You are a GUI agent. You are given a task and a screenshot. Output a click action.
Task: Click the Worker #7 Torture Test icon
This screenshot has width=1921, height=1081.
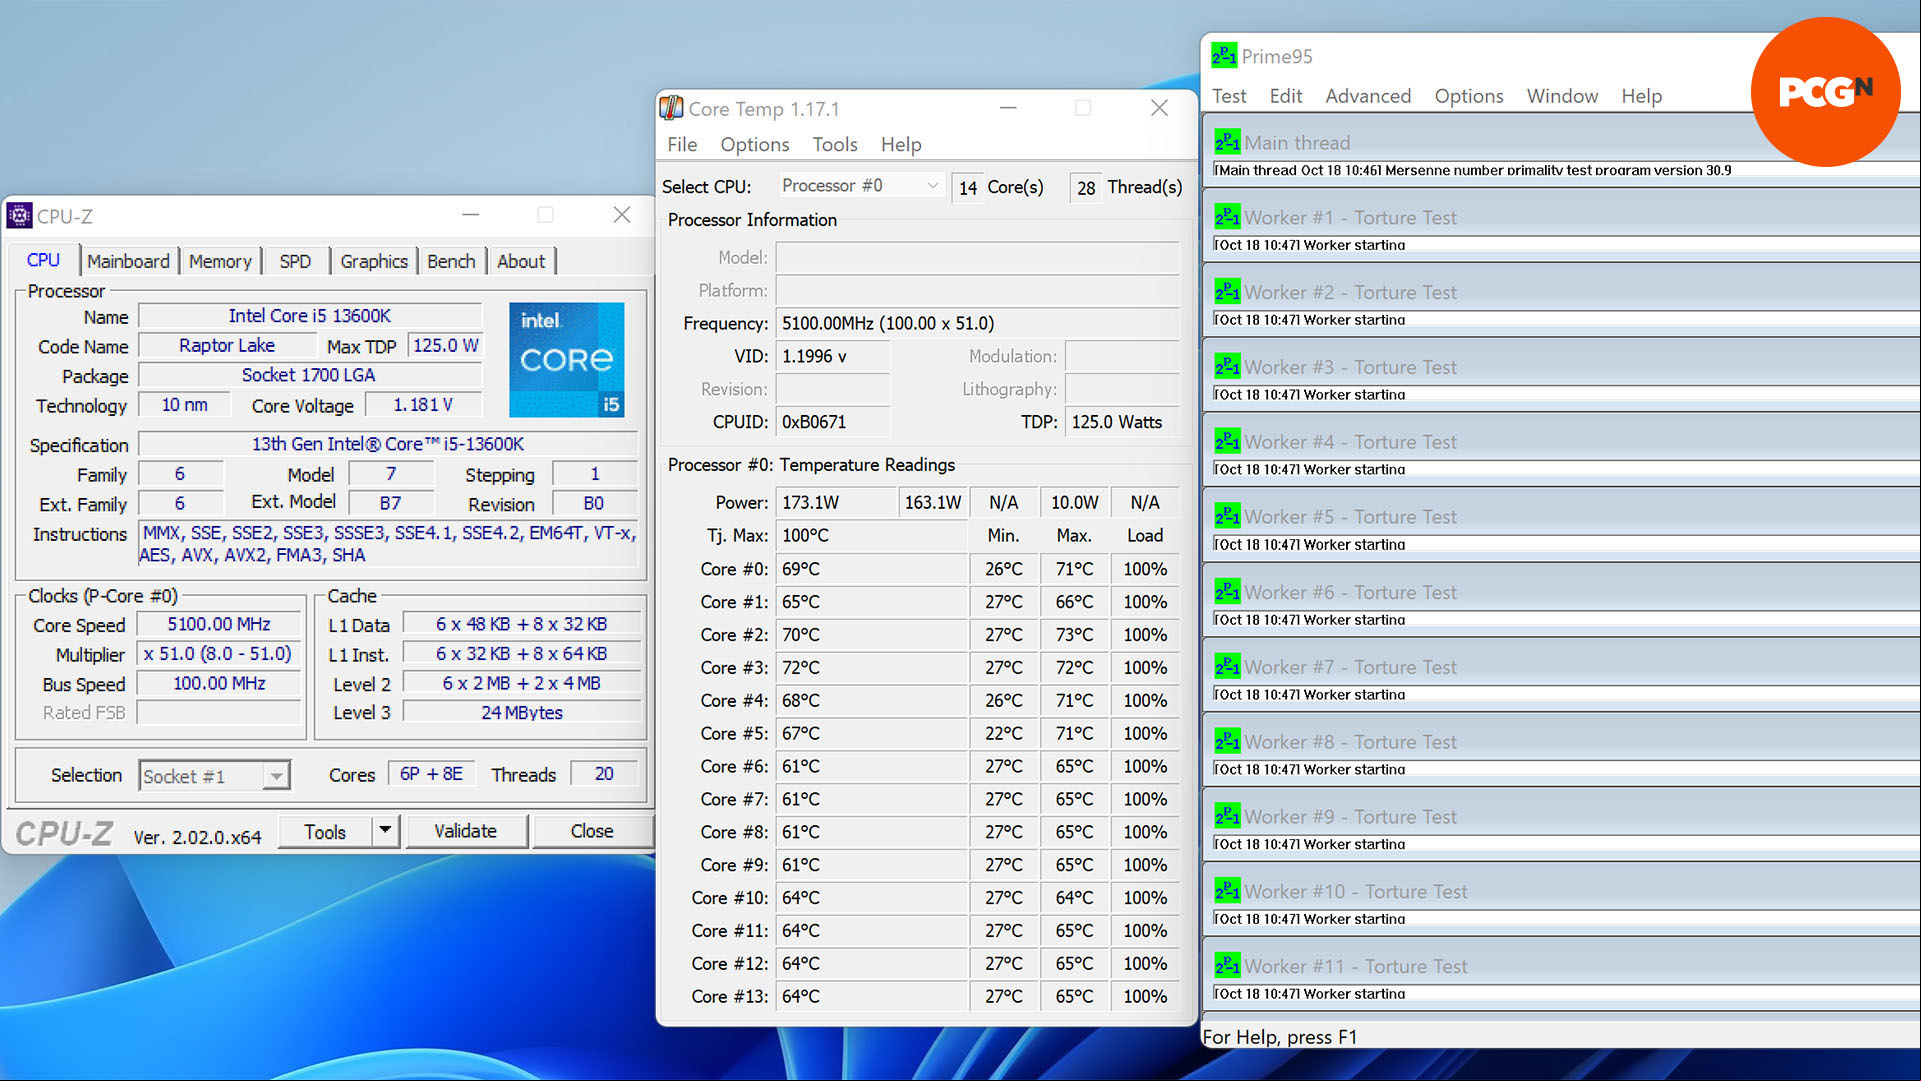click(1227, 667)
